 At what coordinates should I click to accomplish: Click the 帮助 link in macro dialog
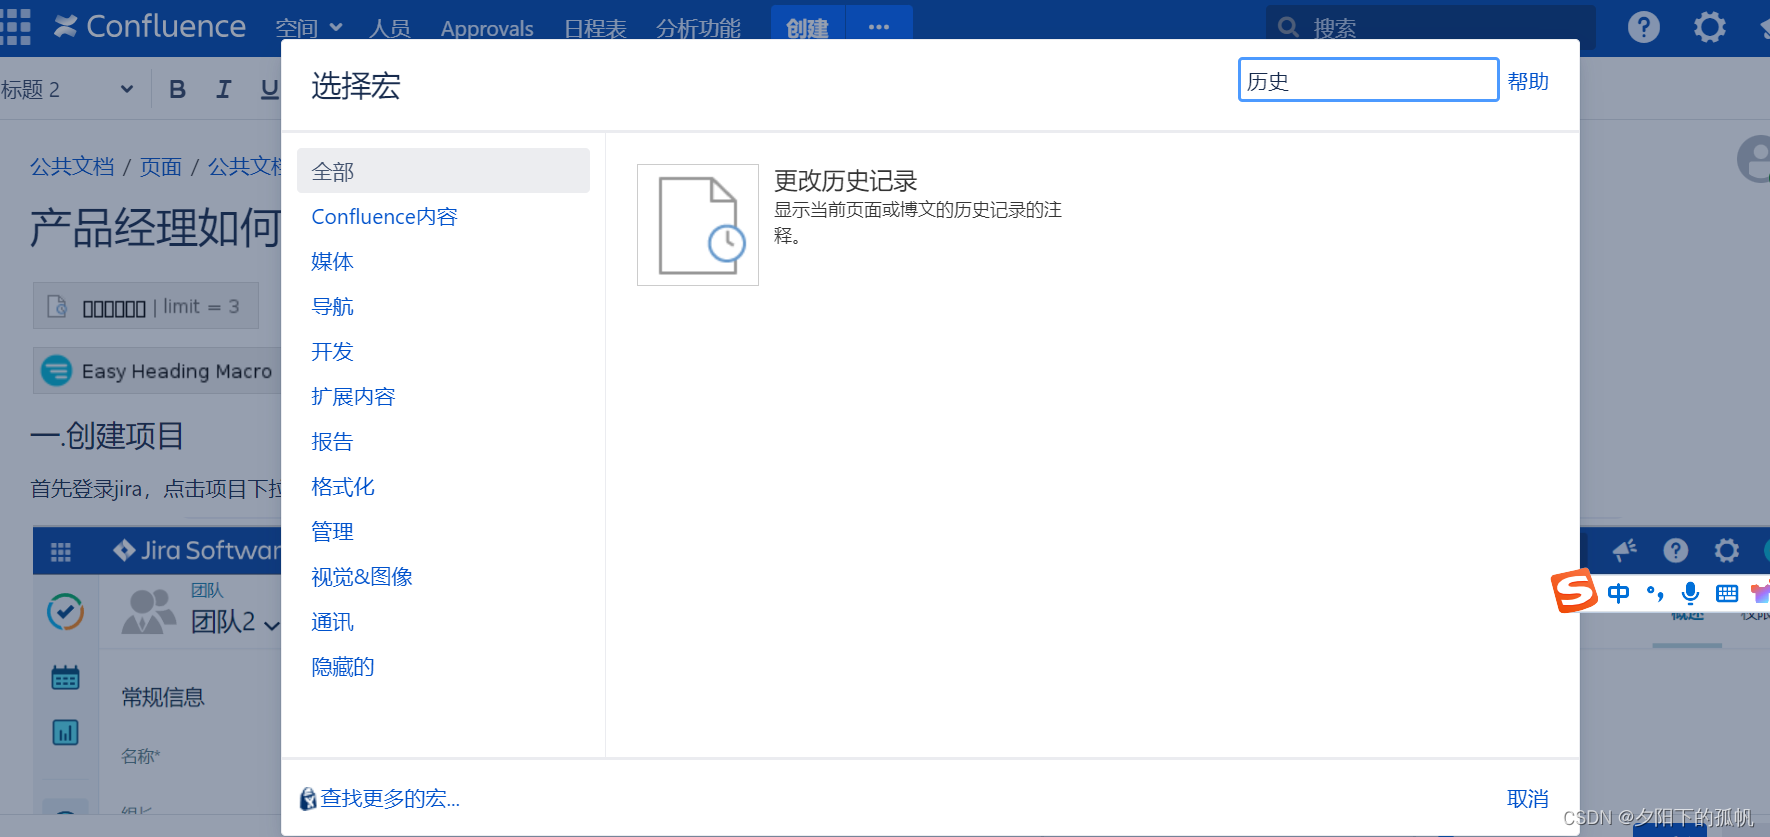click(x=1528, y=81)
